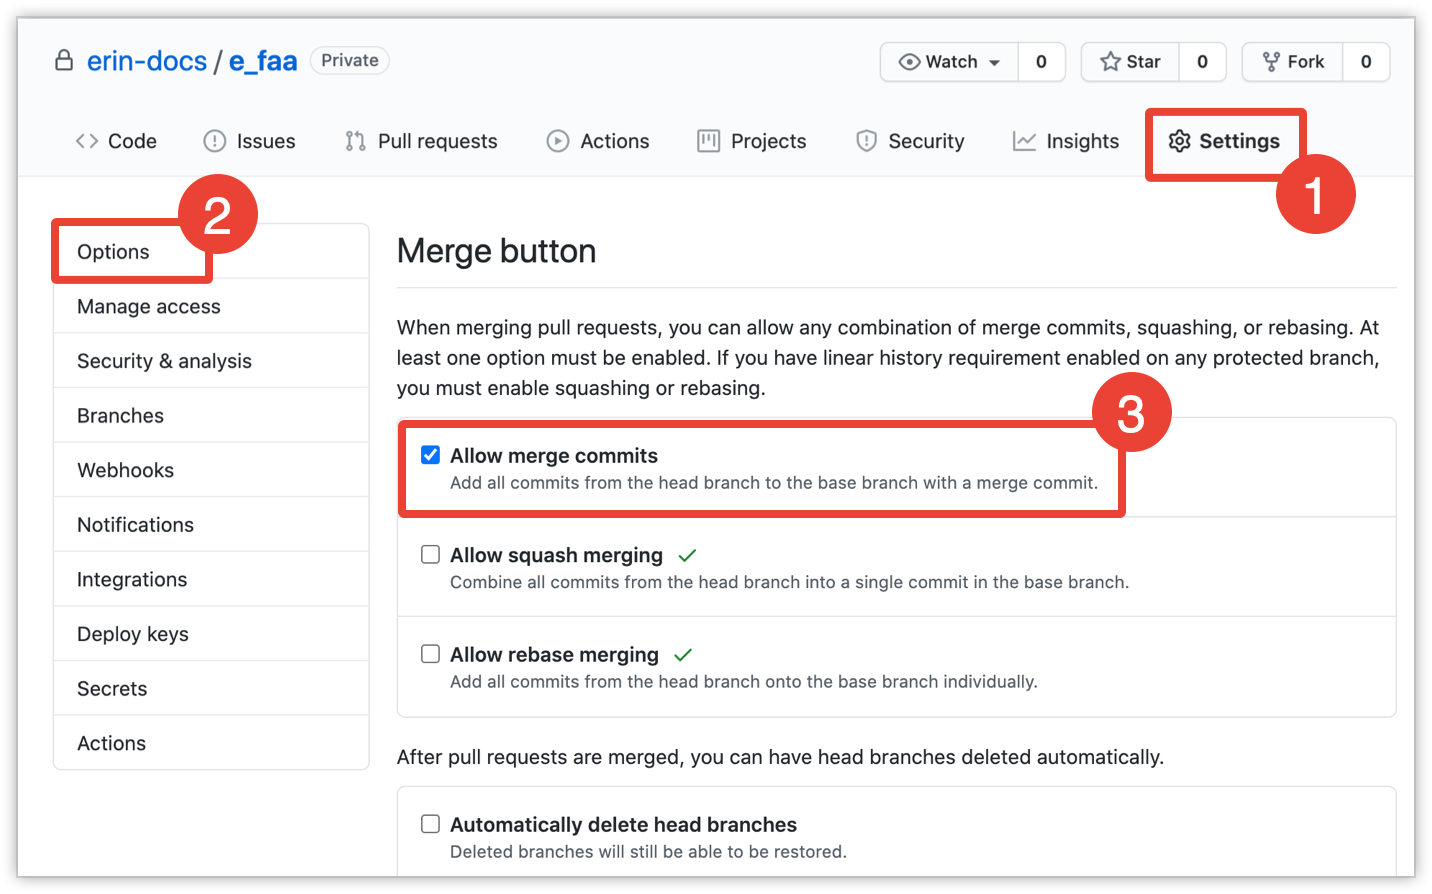Star the repository
Image resolution: width=1432 pixels, height=894 pixels.
pos(1131,62)
